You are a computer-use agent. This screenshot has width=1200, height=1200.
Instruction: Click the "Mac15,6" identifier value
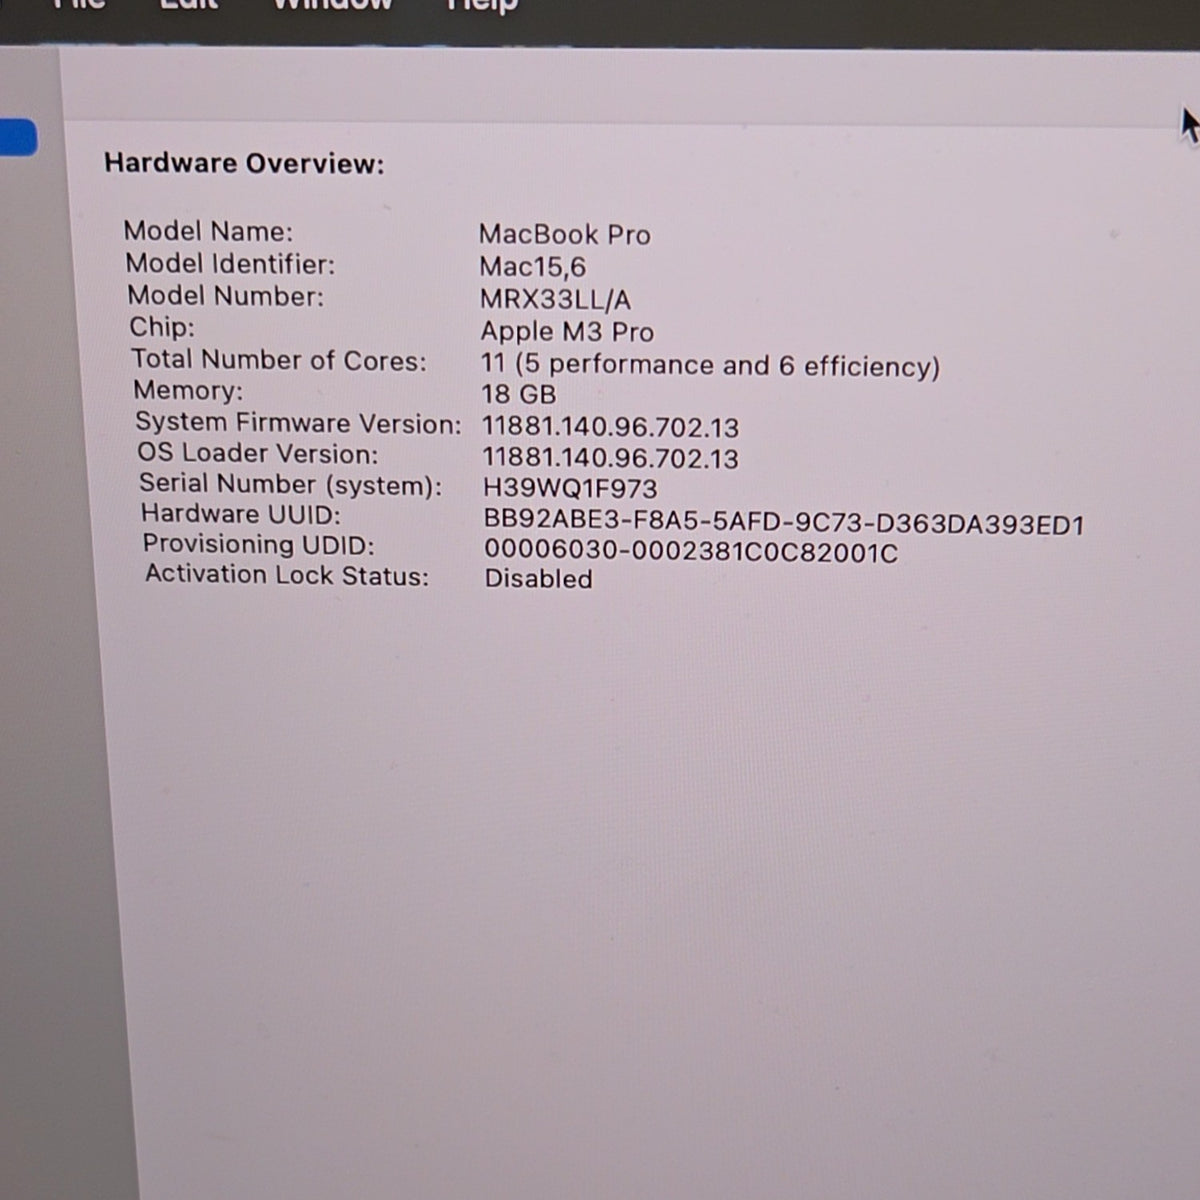click(533, 267)
